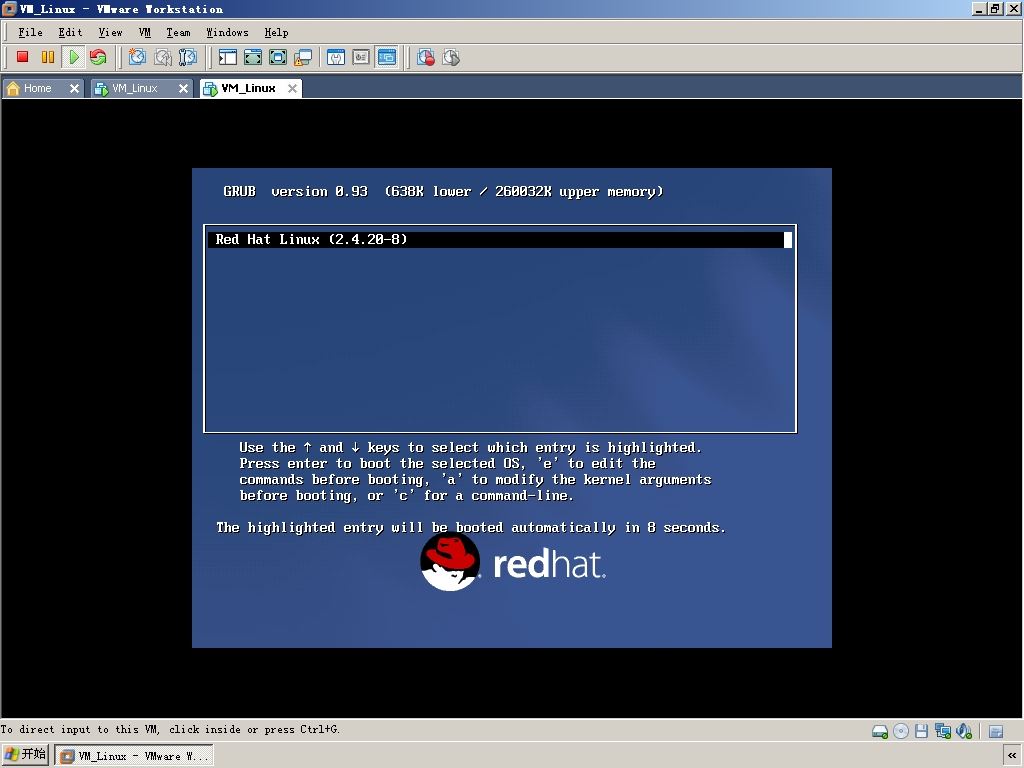Open the File menu
Viewport: 1024px width, 768px height.
(30, 32)
